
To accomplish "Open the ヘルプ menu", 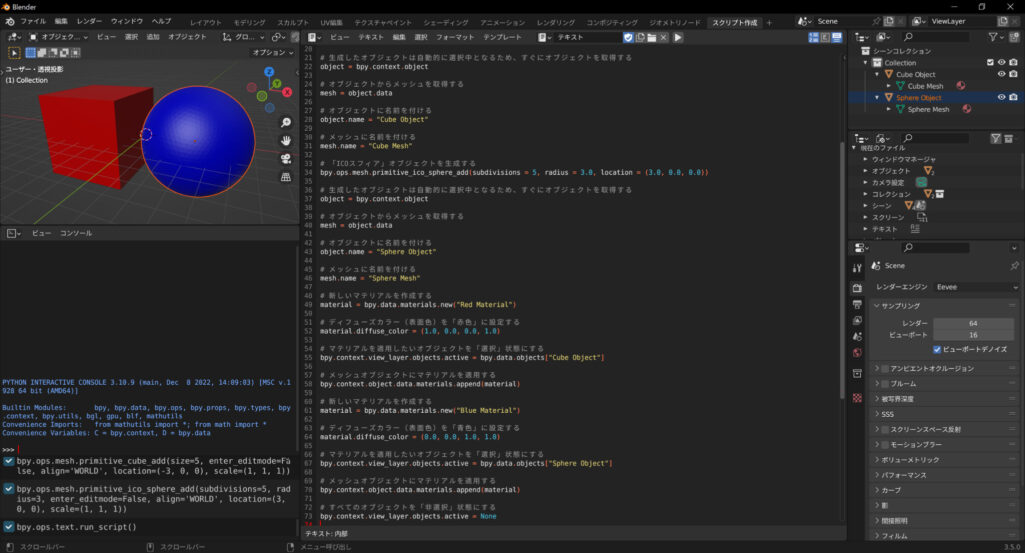I will [161, 22].
